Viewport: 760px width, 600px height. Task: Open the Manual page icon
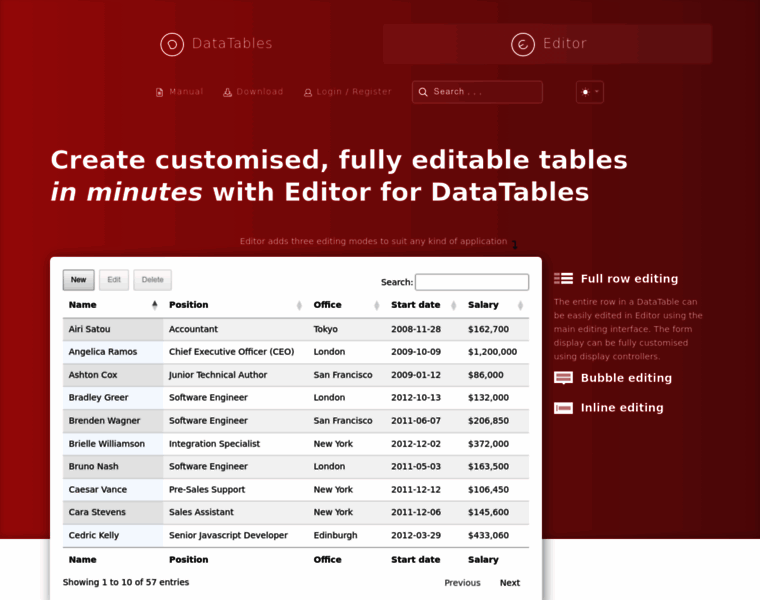pyautogui.click(x=159, y=92)
